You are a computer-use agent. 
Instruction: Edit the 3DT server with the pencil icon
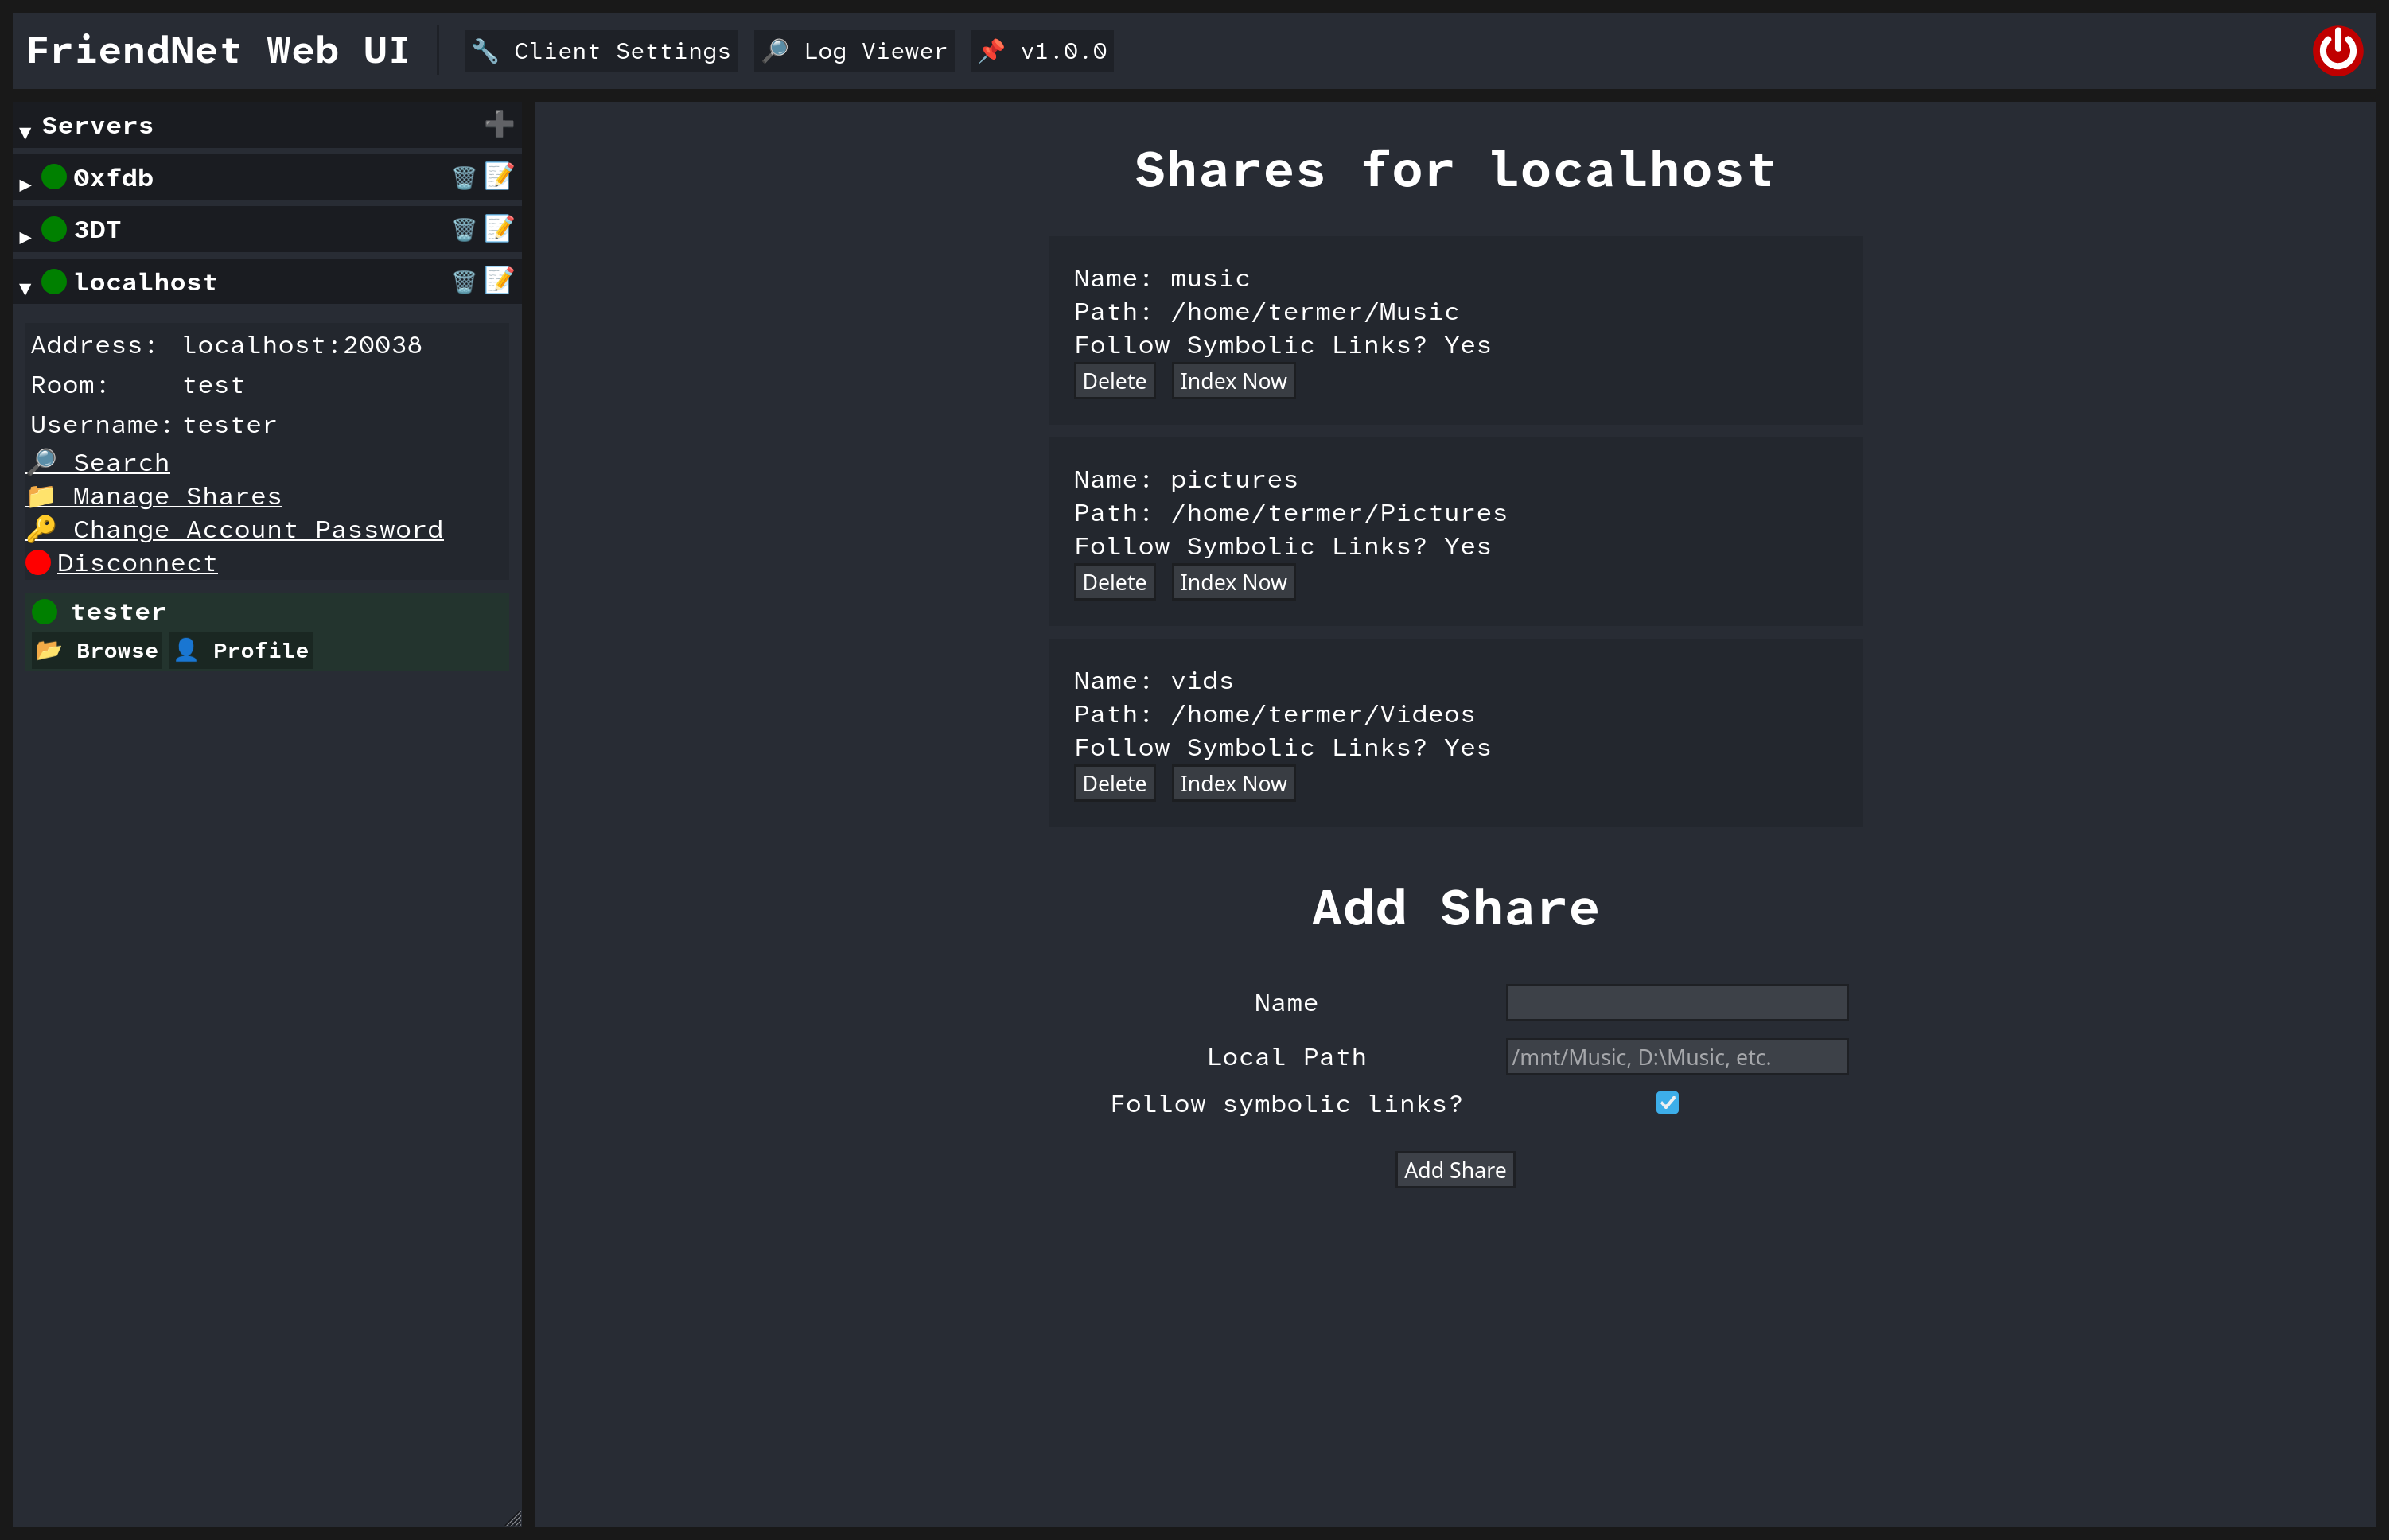click(x=500, y=228)
